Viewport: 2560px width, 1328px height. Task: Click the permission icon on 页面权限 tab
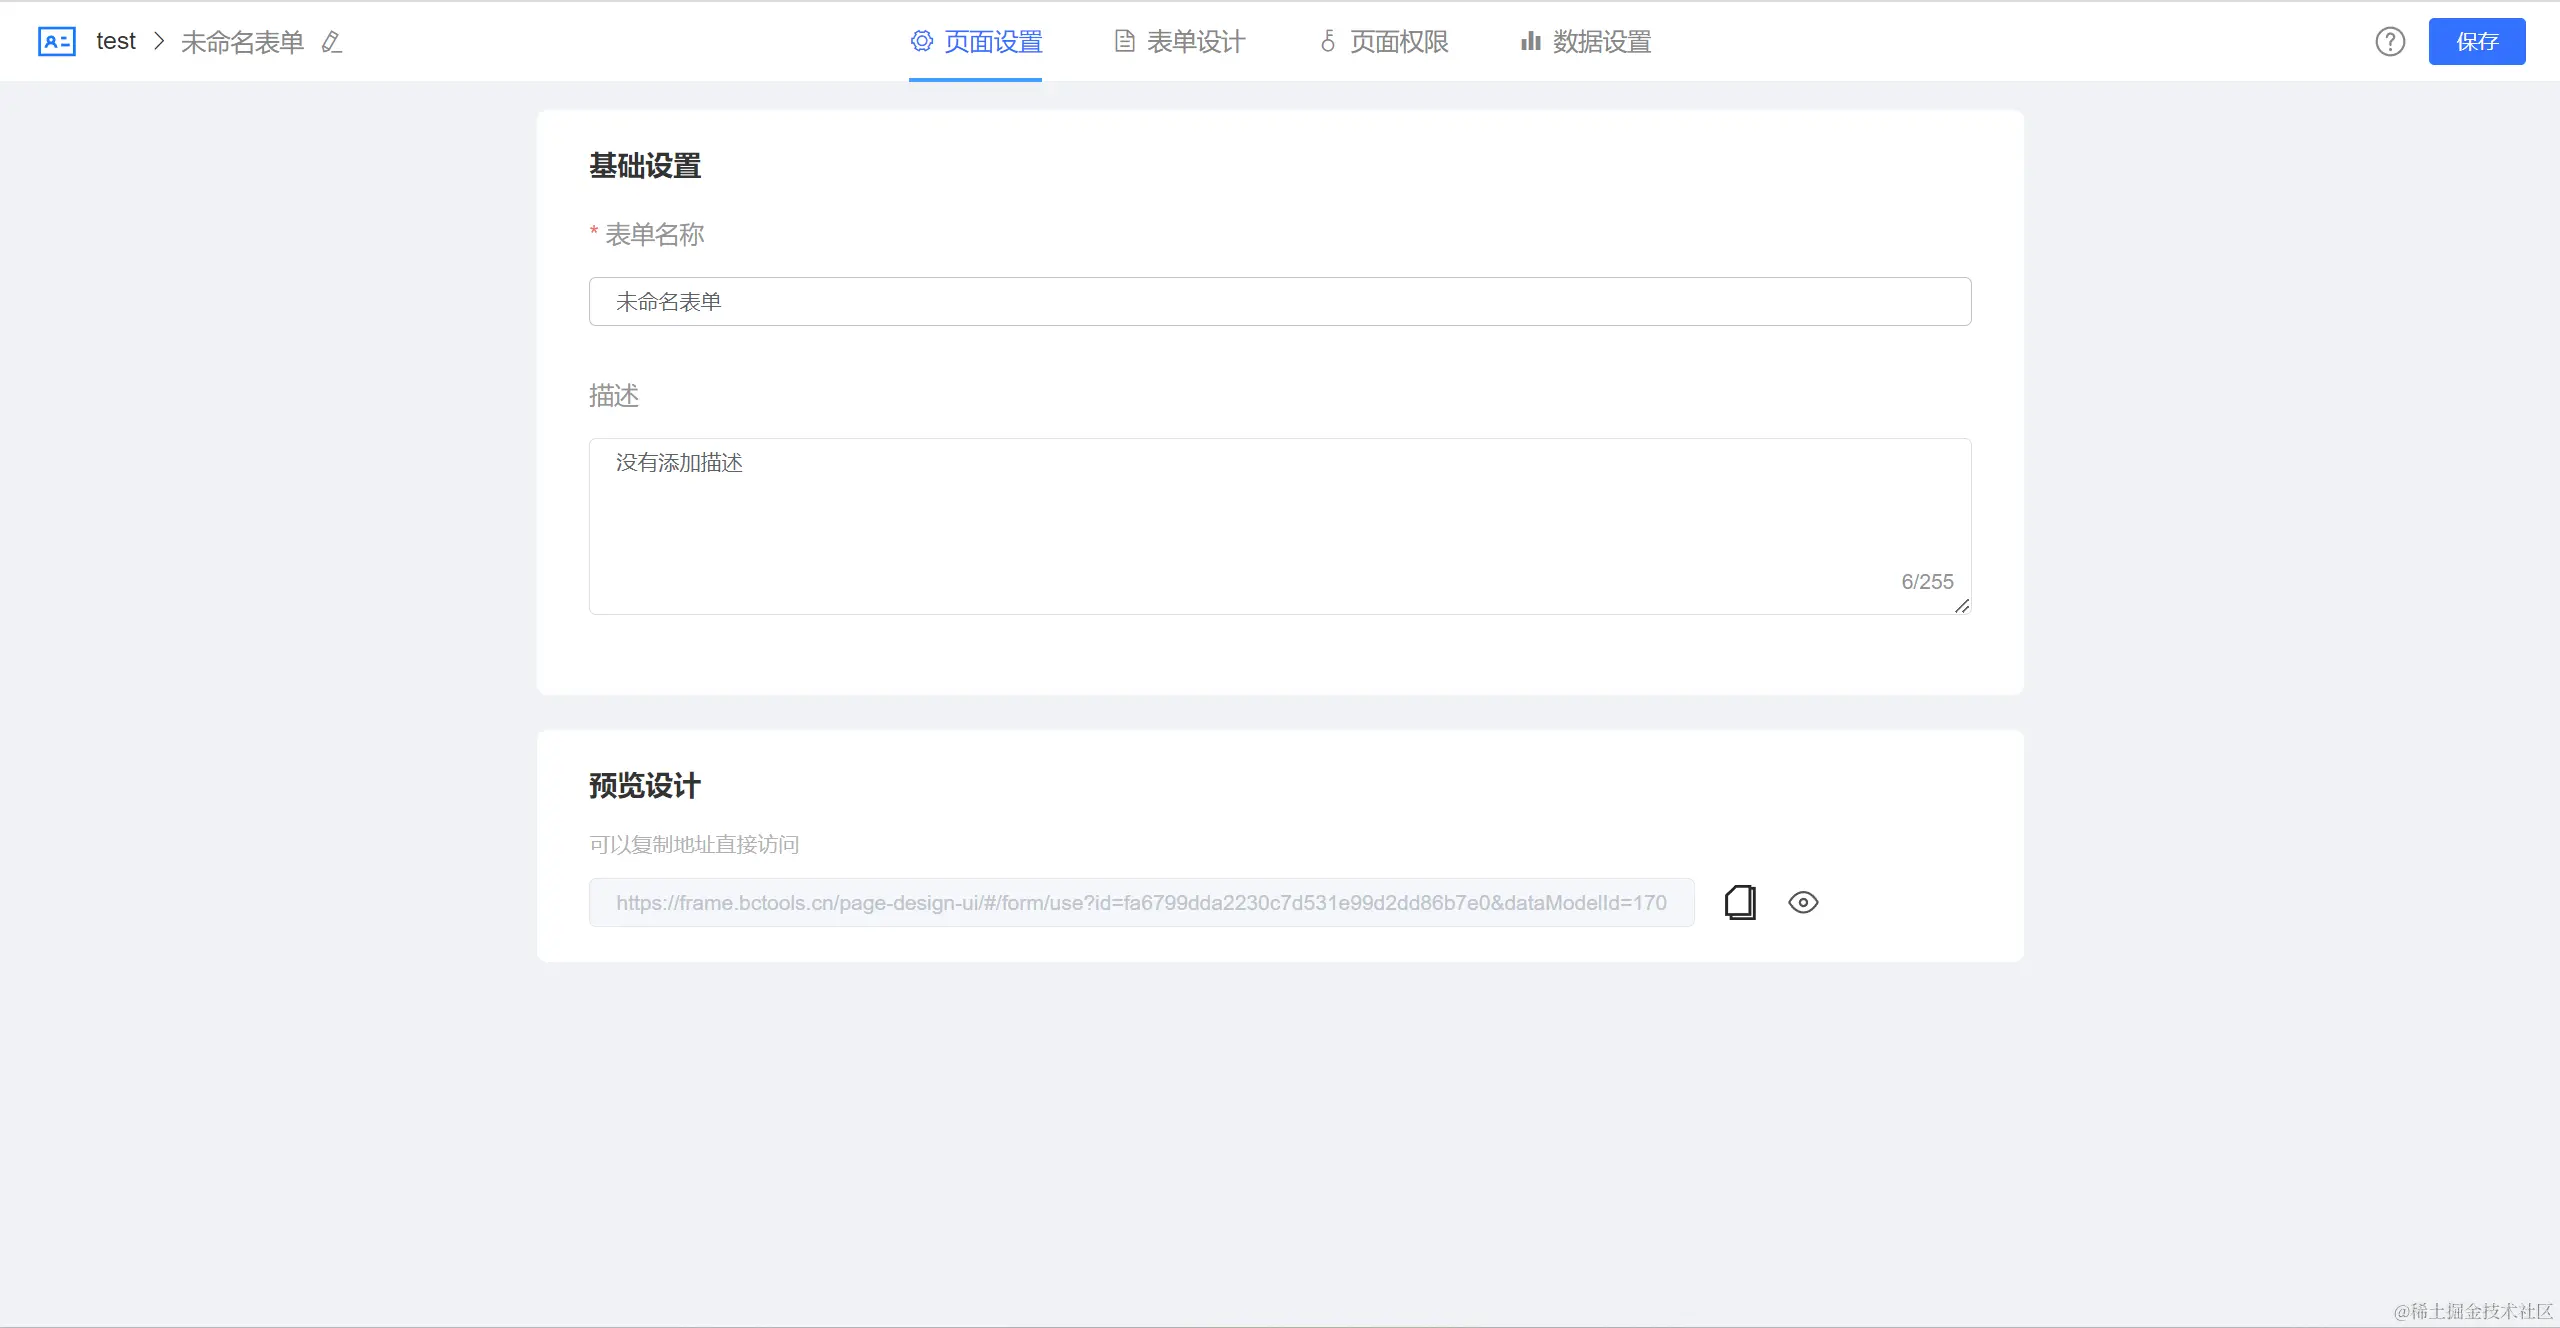(1328, 41)
